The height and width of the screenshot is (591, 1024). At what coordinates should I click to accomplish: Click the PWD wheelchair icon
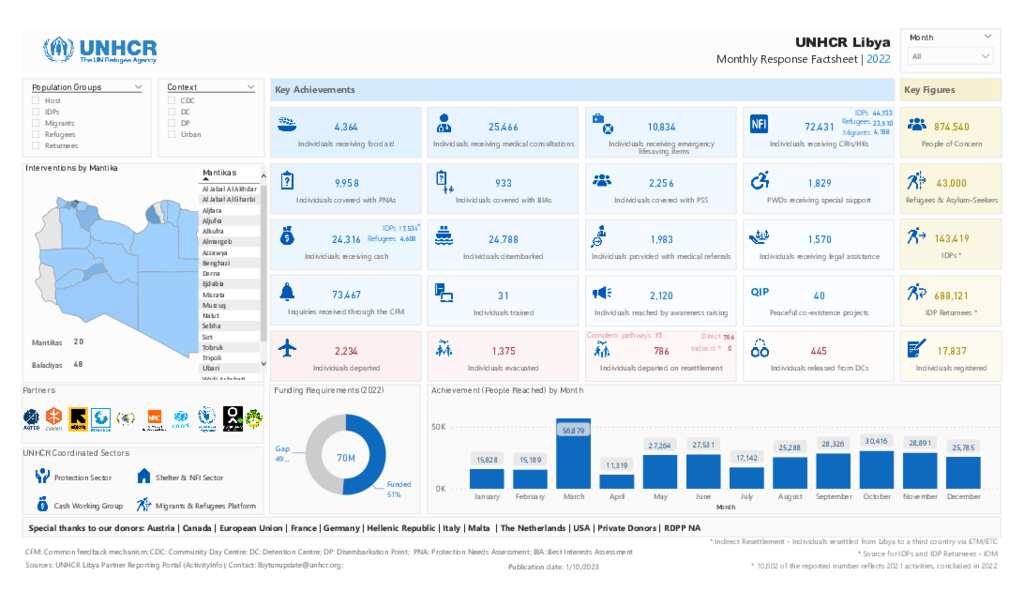pos(760,180)
